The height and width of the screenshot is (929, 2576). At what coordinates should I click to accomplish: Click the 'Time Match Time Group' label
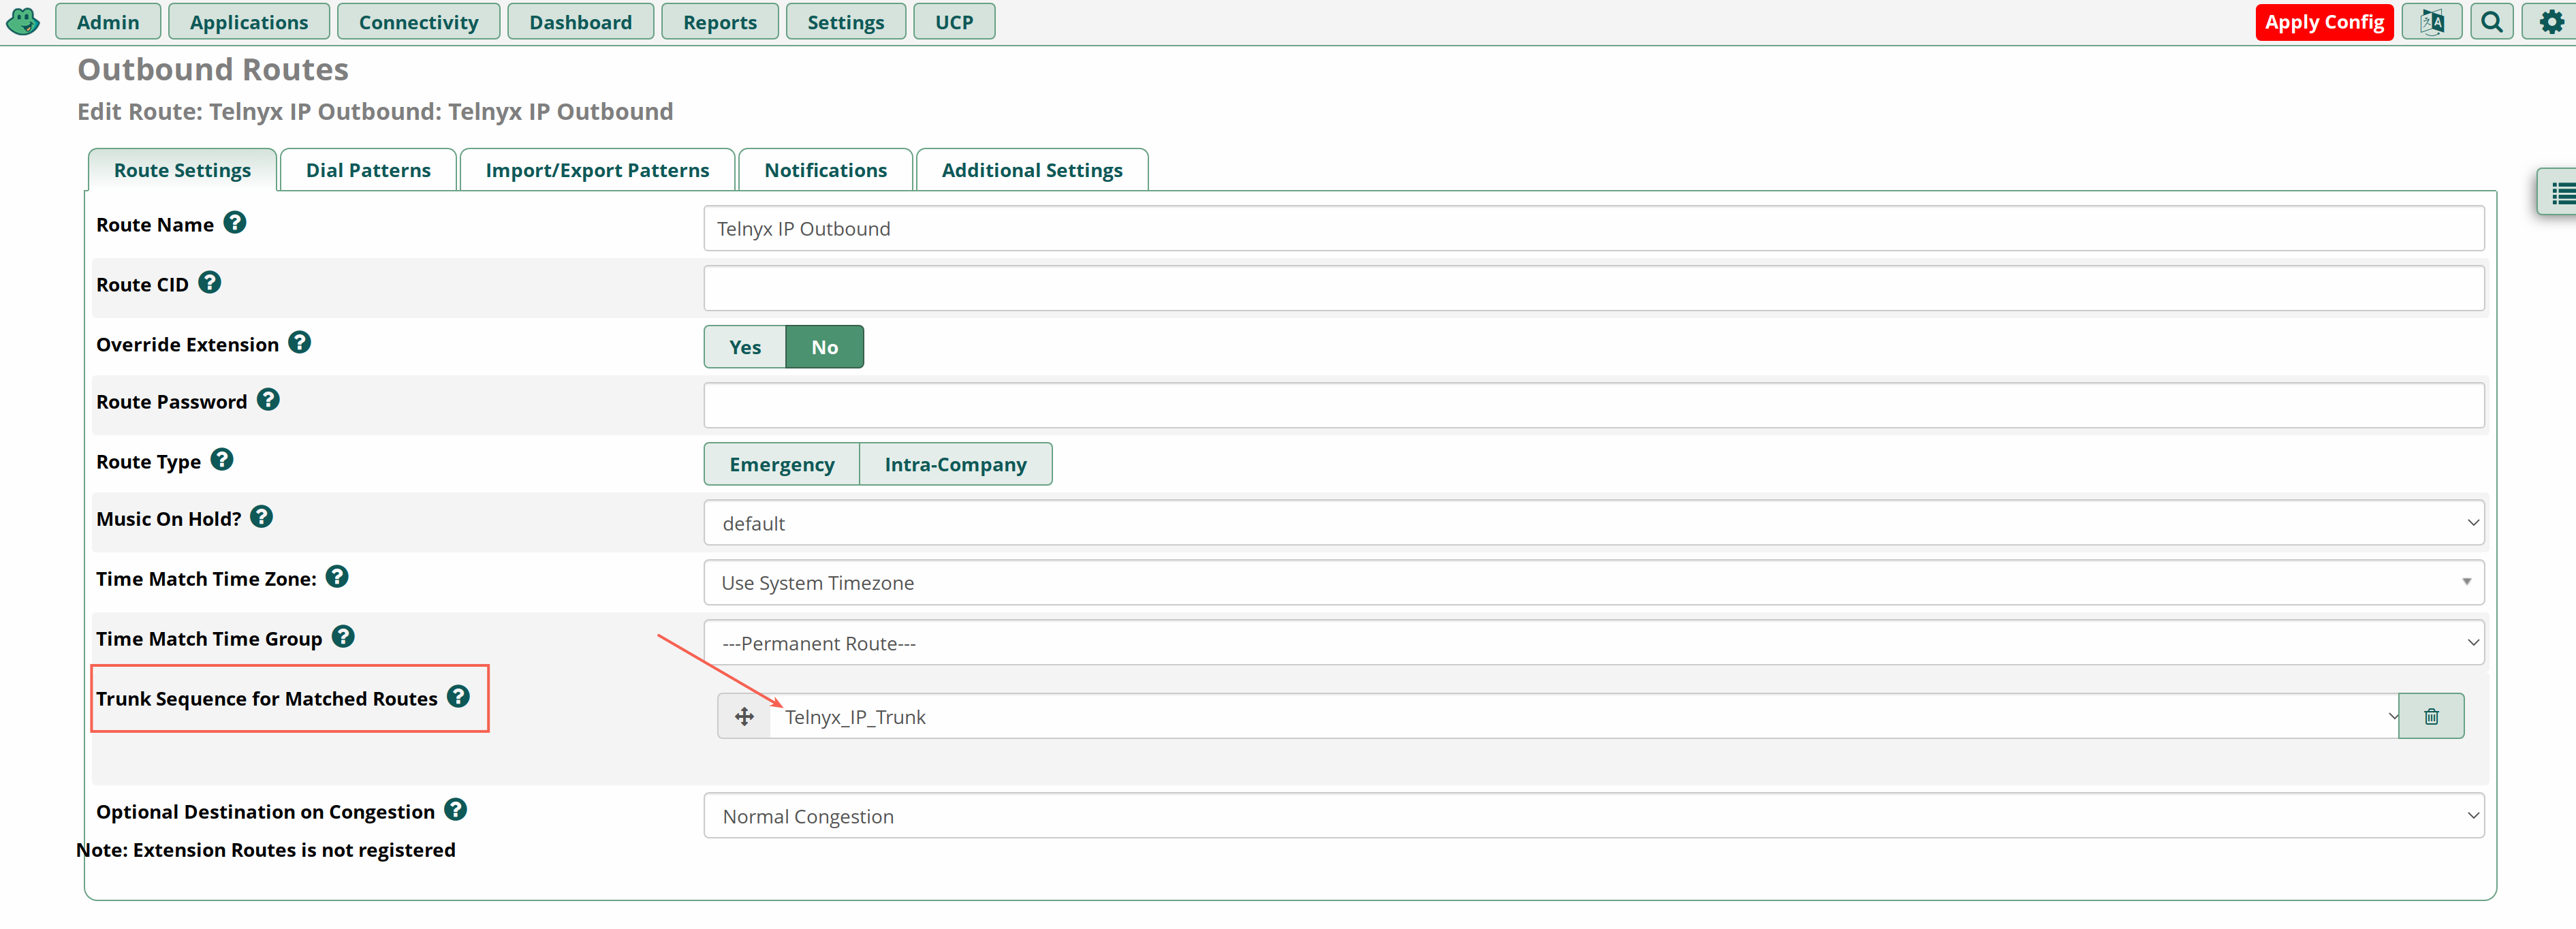point(209,639)
